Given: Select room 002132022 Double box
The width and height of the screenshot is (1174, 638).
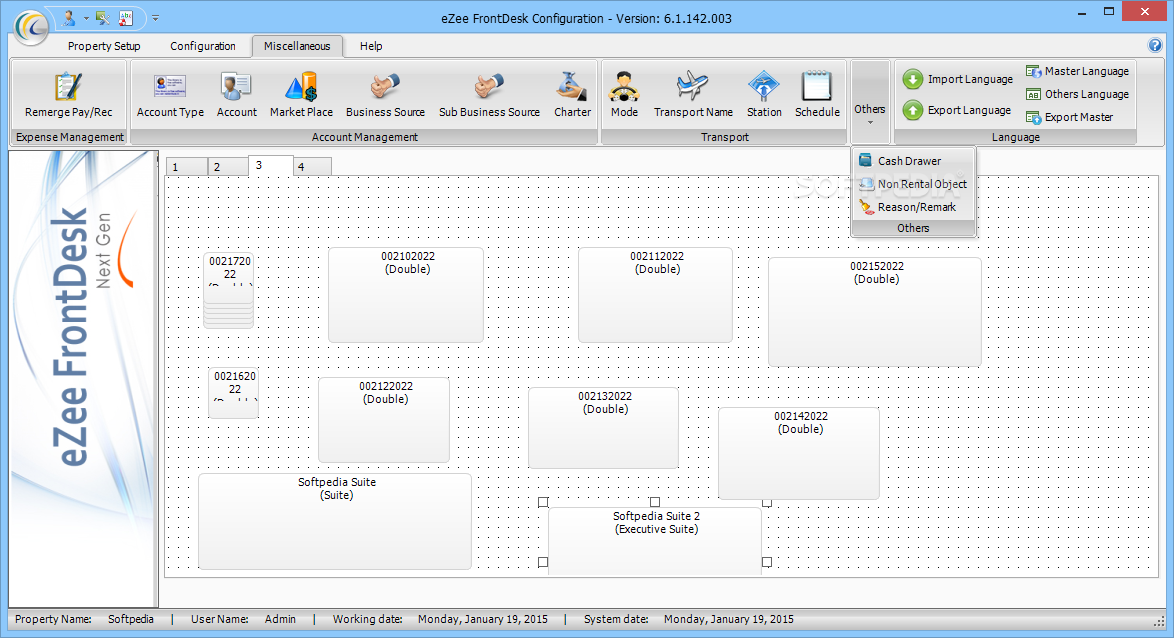Looking at the screenshot, I should coord(603,428).
